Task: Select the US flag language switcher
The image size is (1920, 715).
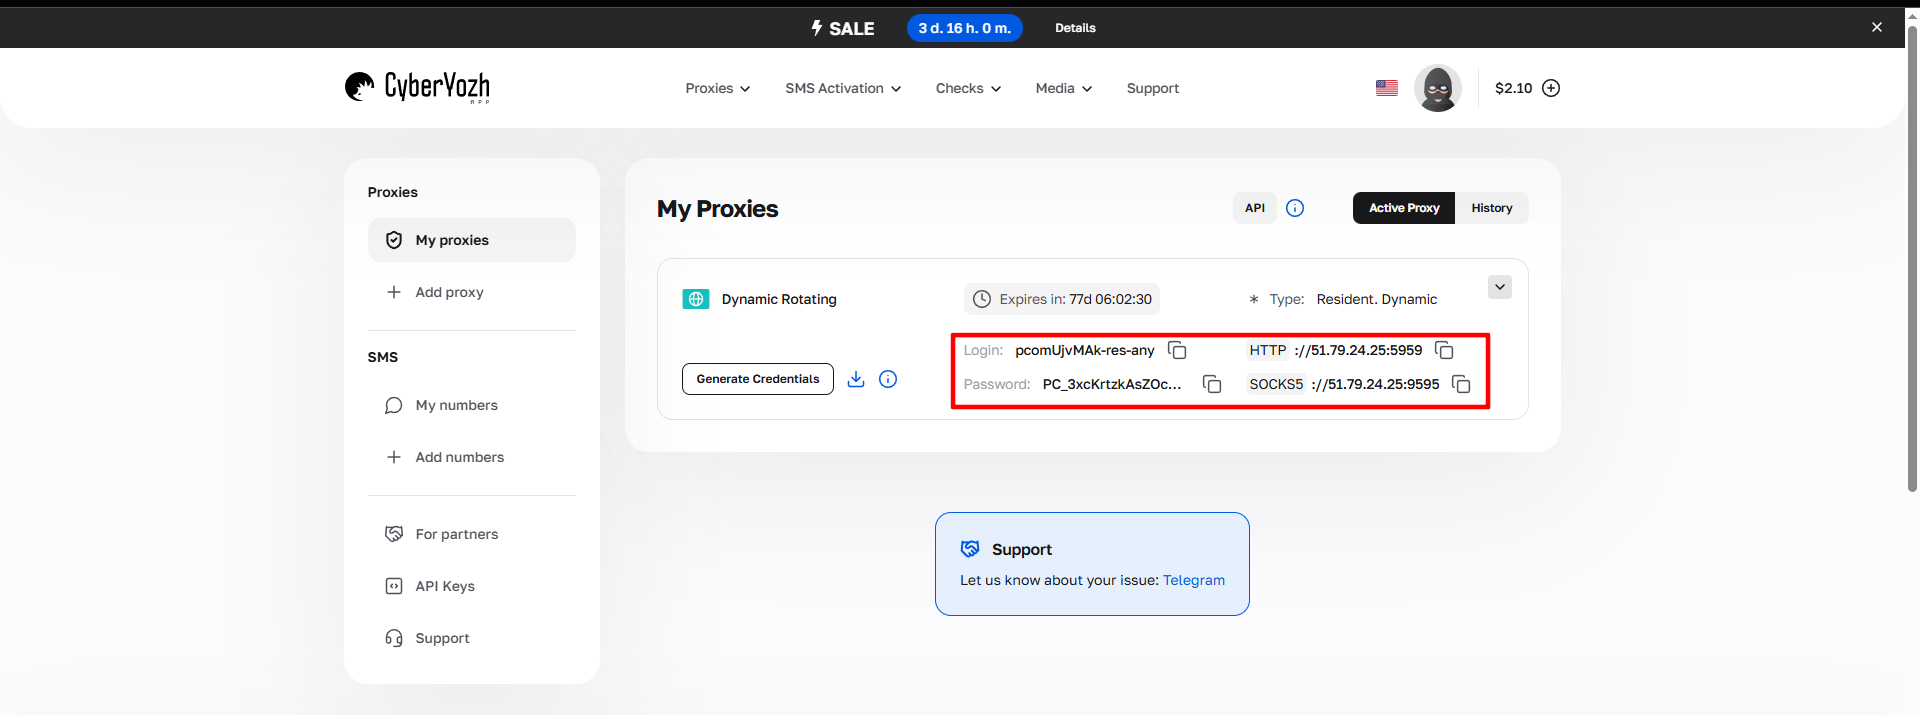Action: click(1386, 88)
